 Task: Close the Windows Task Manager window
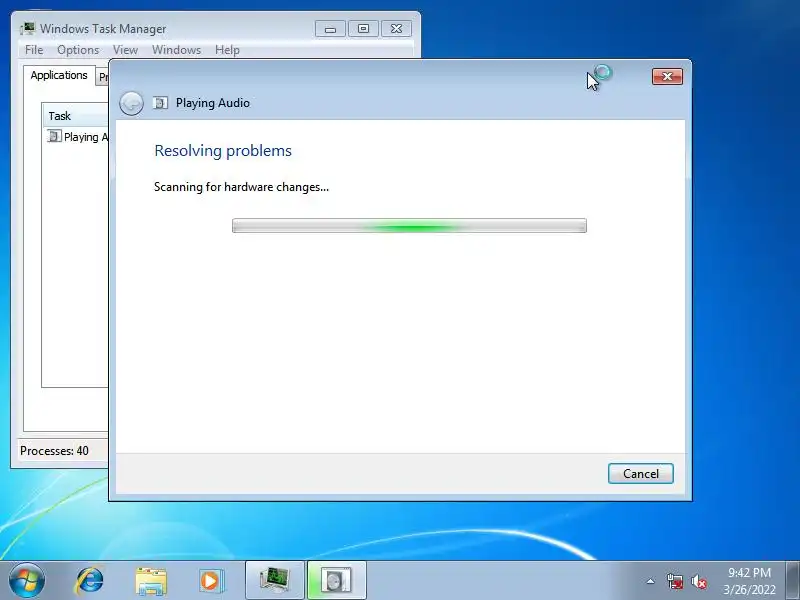396,29
